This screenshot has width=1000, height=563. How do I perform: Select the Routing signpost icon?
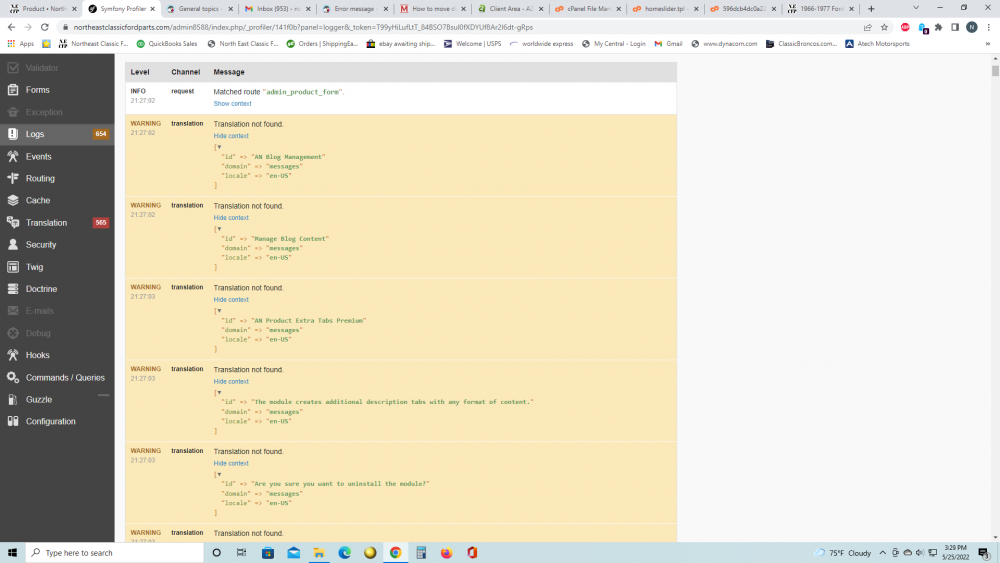coord(13,179)
